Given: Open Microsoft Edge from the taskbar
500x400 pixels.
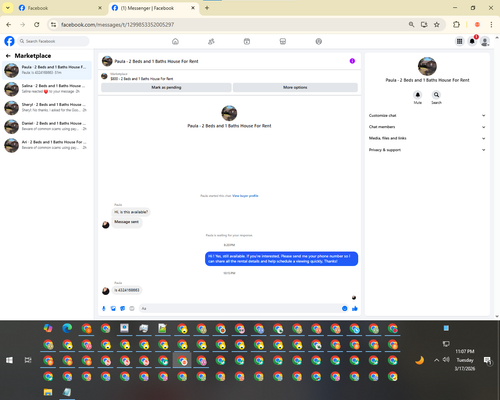Looking at the screenshot, I should [67, 328].
